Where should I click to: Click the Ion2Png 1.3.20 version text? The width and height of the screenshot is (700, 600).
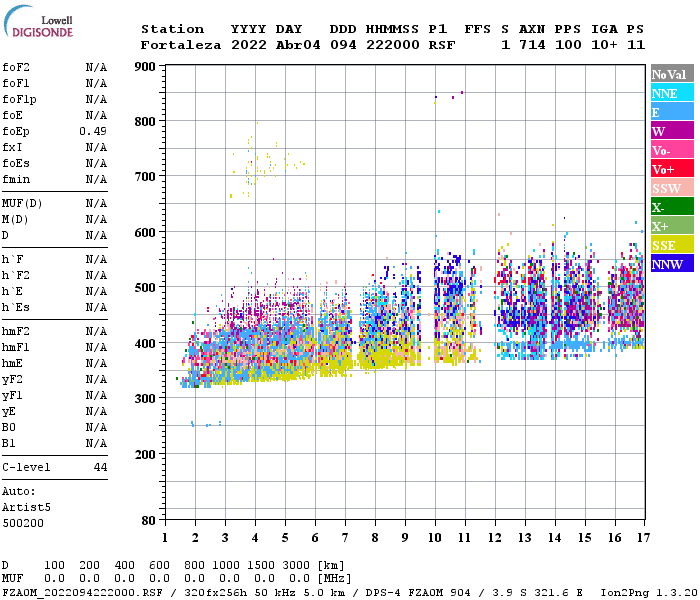pos(649,593)
